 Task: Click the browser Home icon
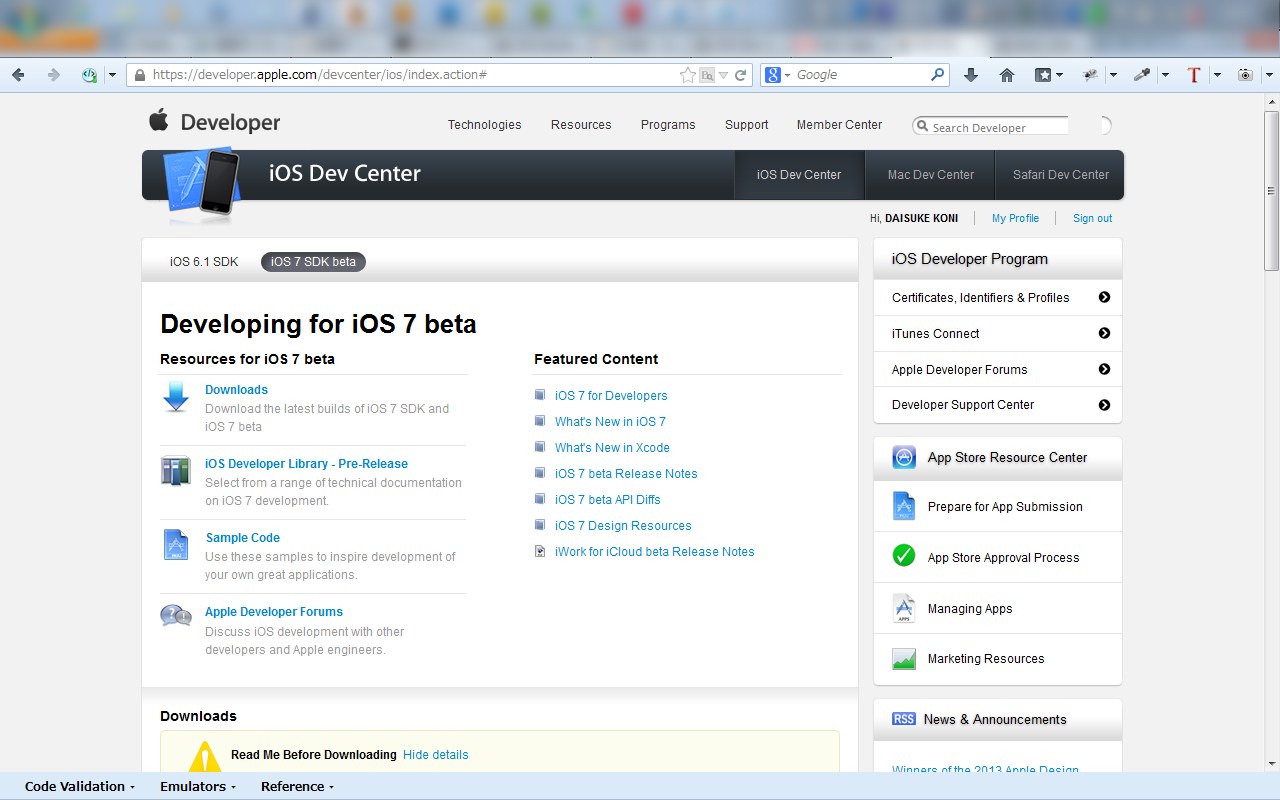tap(1007, 75)
